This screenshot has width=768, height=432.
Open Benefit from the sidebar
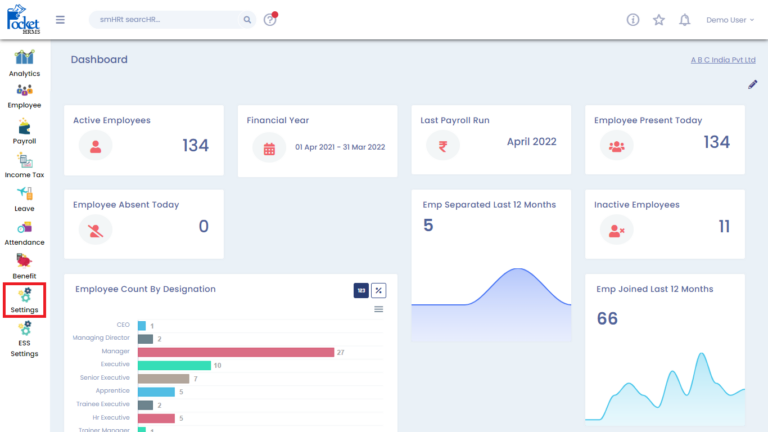[24, 263]
